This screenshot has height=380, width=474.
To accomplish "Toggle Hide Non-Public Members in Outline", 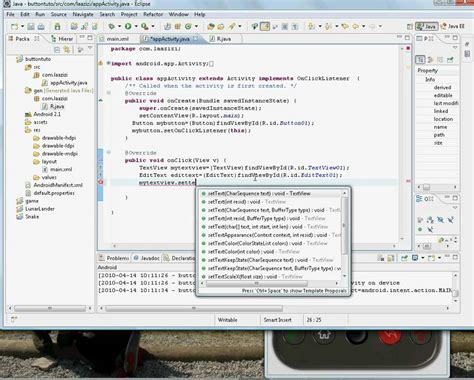I will coord(420,229).
